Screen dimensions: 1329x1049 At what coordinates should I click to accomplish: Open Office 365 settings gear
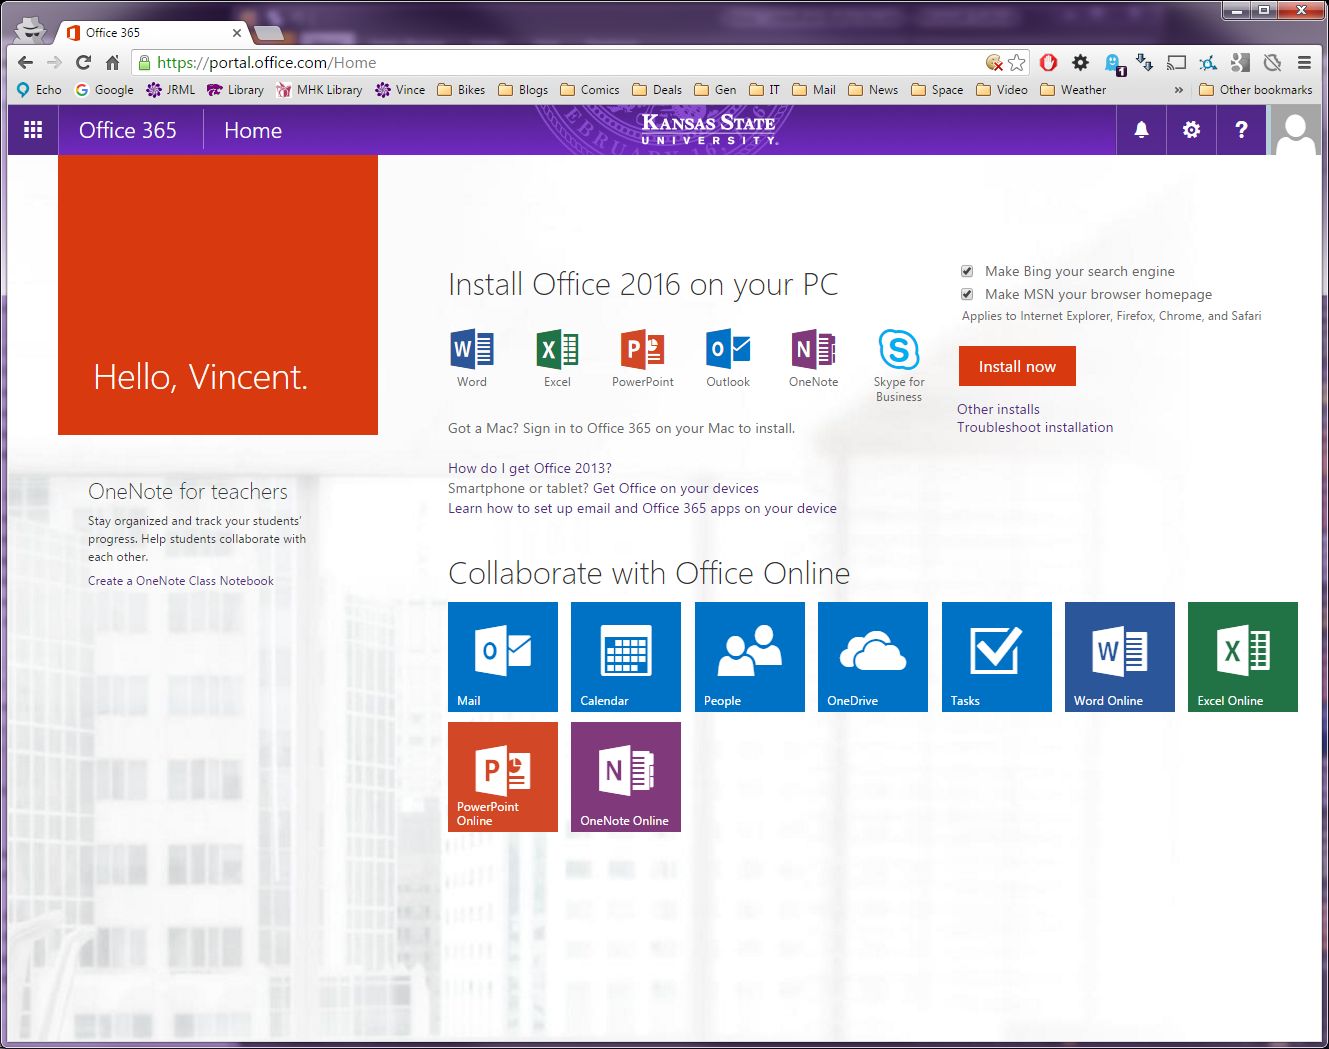tap(1191, 130)
